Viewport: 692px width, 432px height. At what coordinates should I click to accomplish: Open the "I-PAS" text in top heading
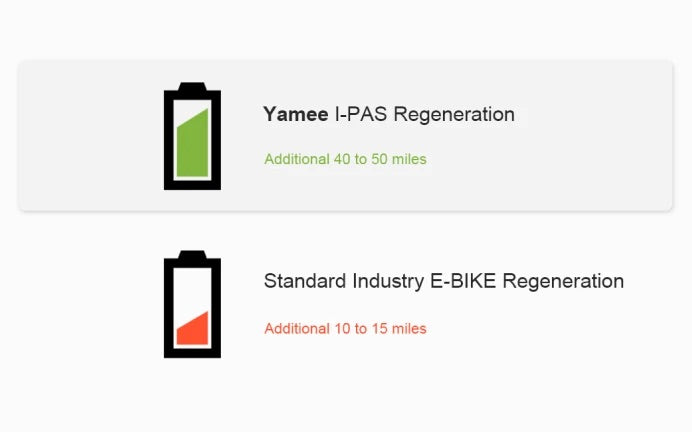361,114
